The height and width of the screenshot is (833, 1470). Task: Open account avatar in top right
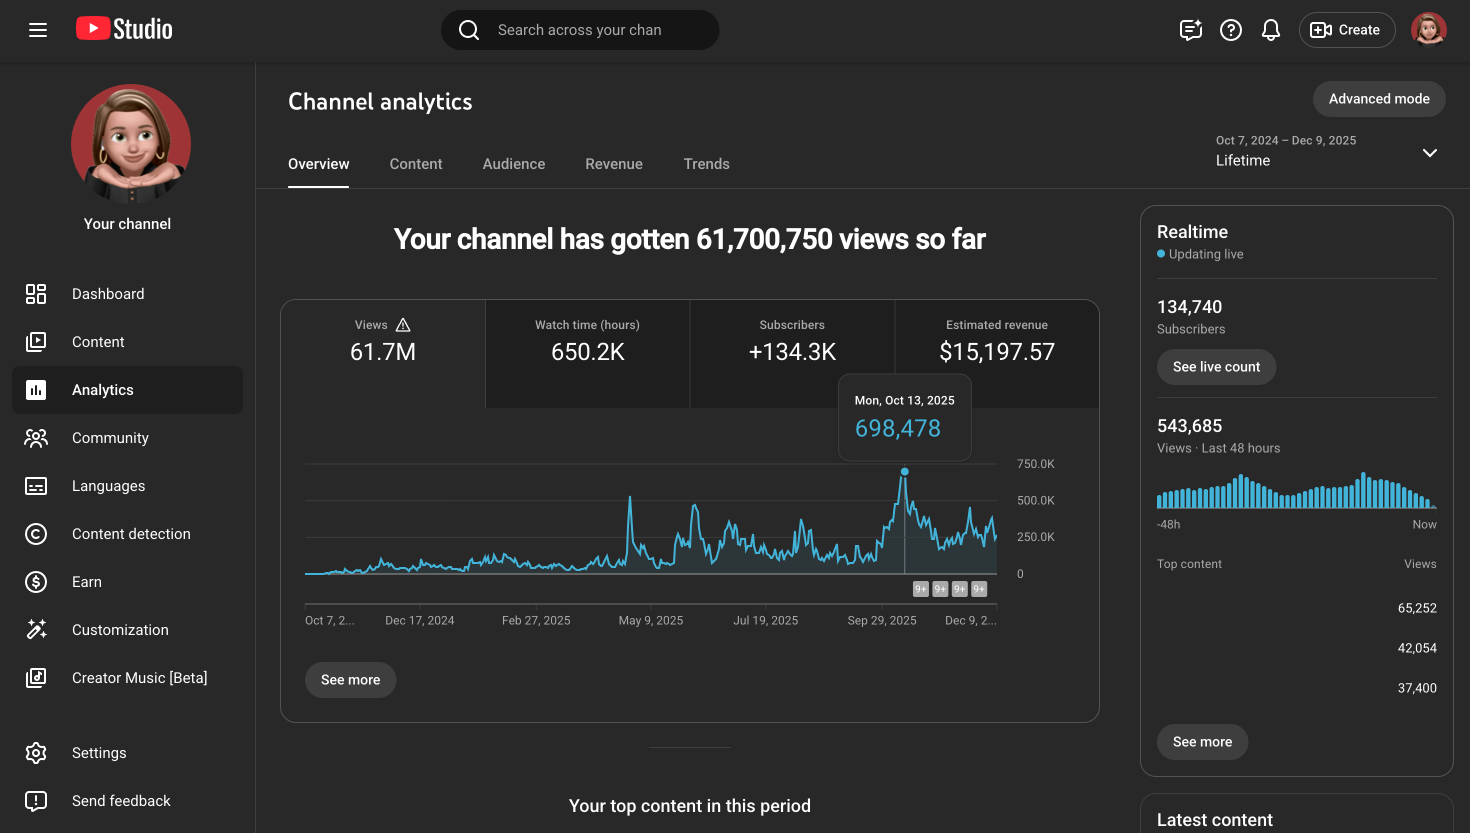coord(1428,30)
